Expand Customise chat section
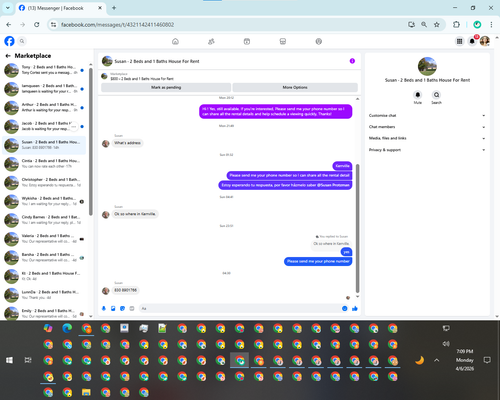This screenshot has width=500, height=400. pyautogui.click(x=427, y=115)
